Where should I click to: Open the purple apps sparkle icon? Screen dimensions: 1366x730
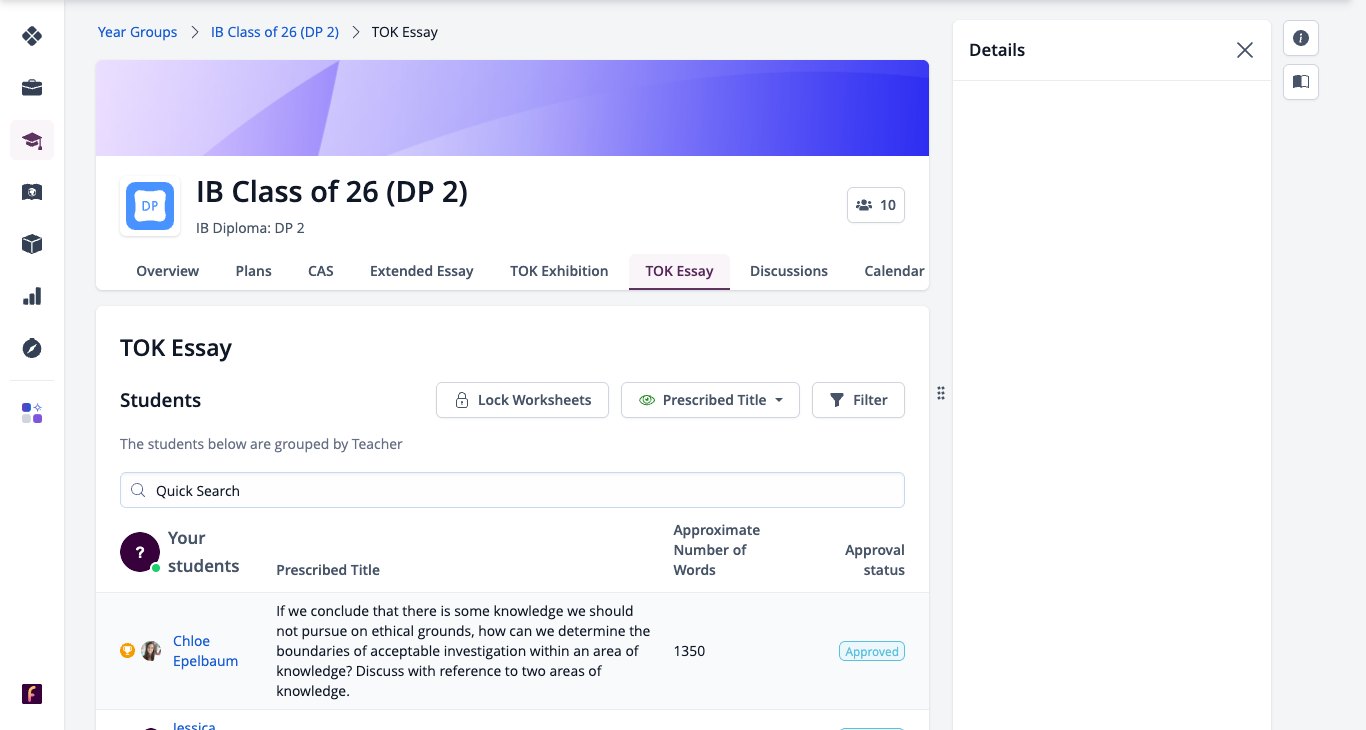click(x=32, y=413)
